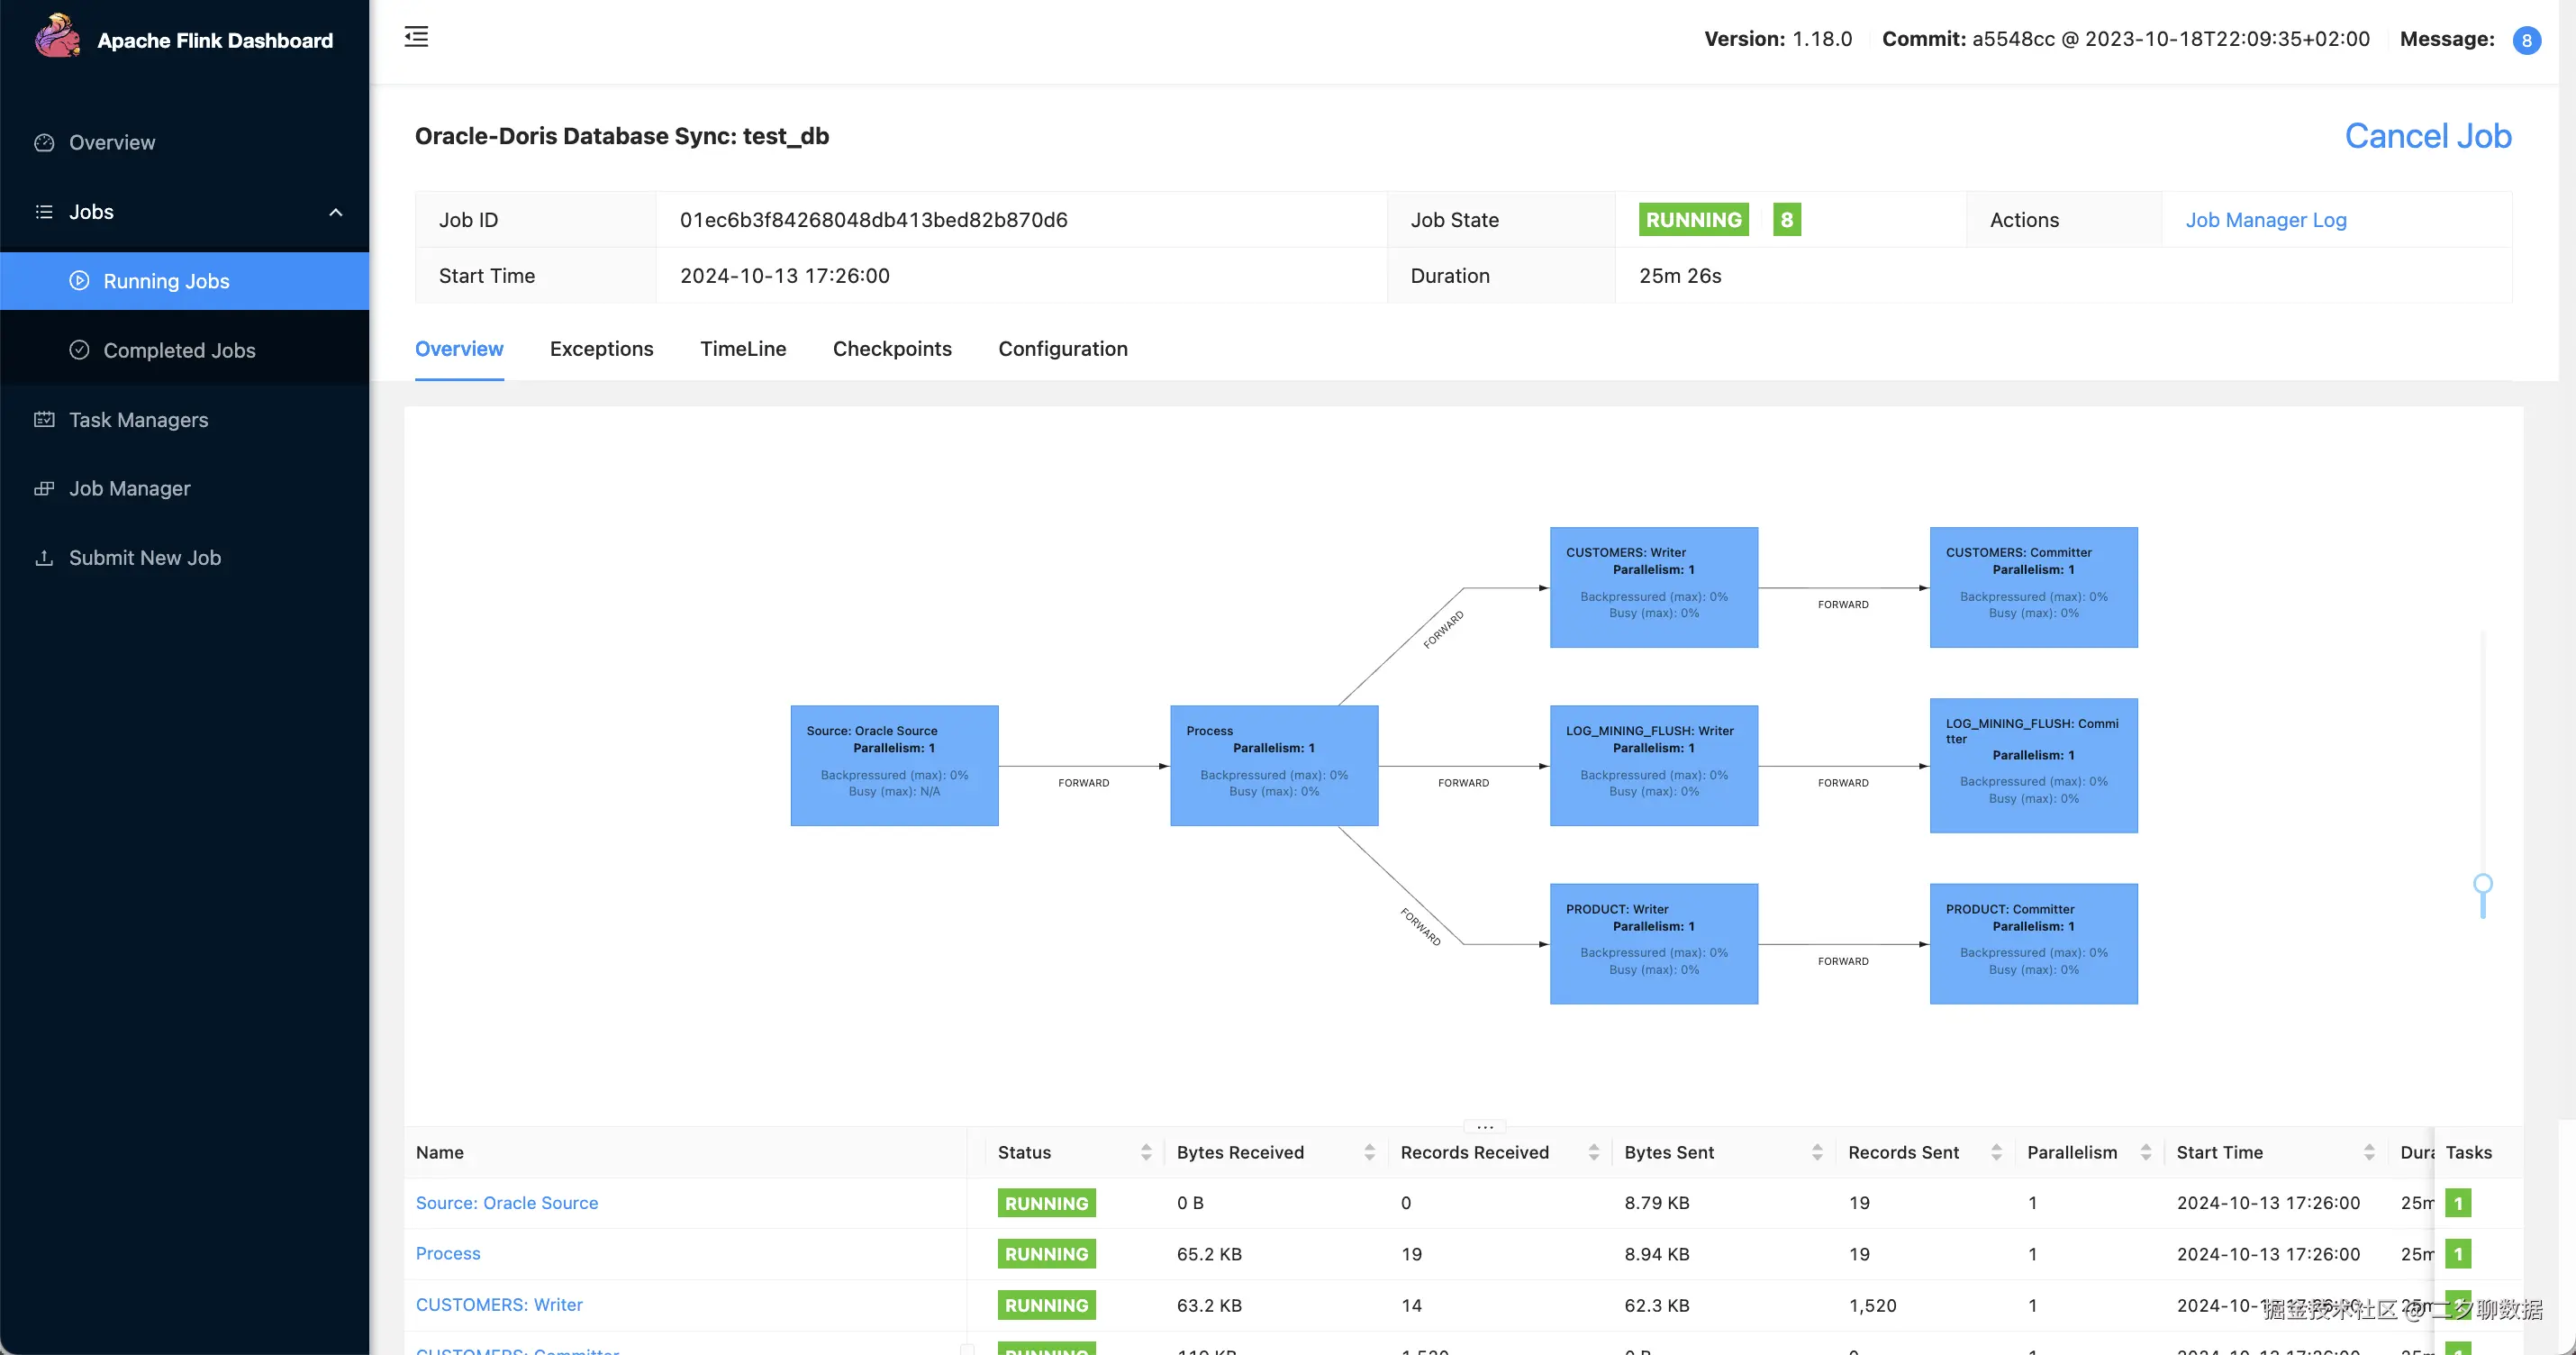Click the Apache Flink squirrel logo
Screen dimensions: 2576x1355
pos(57,37)
